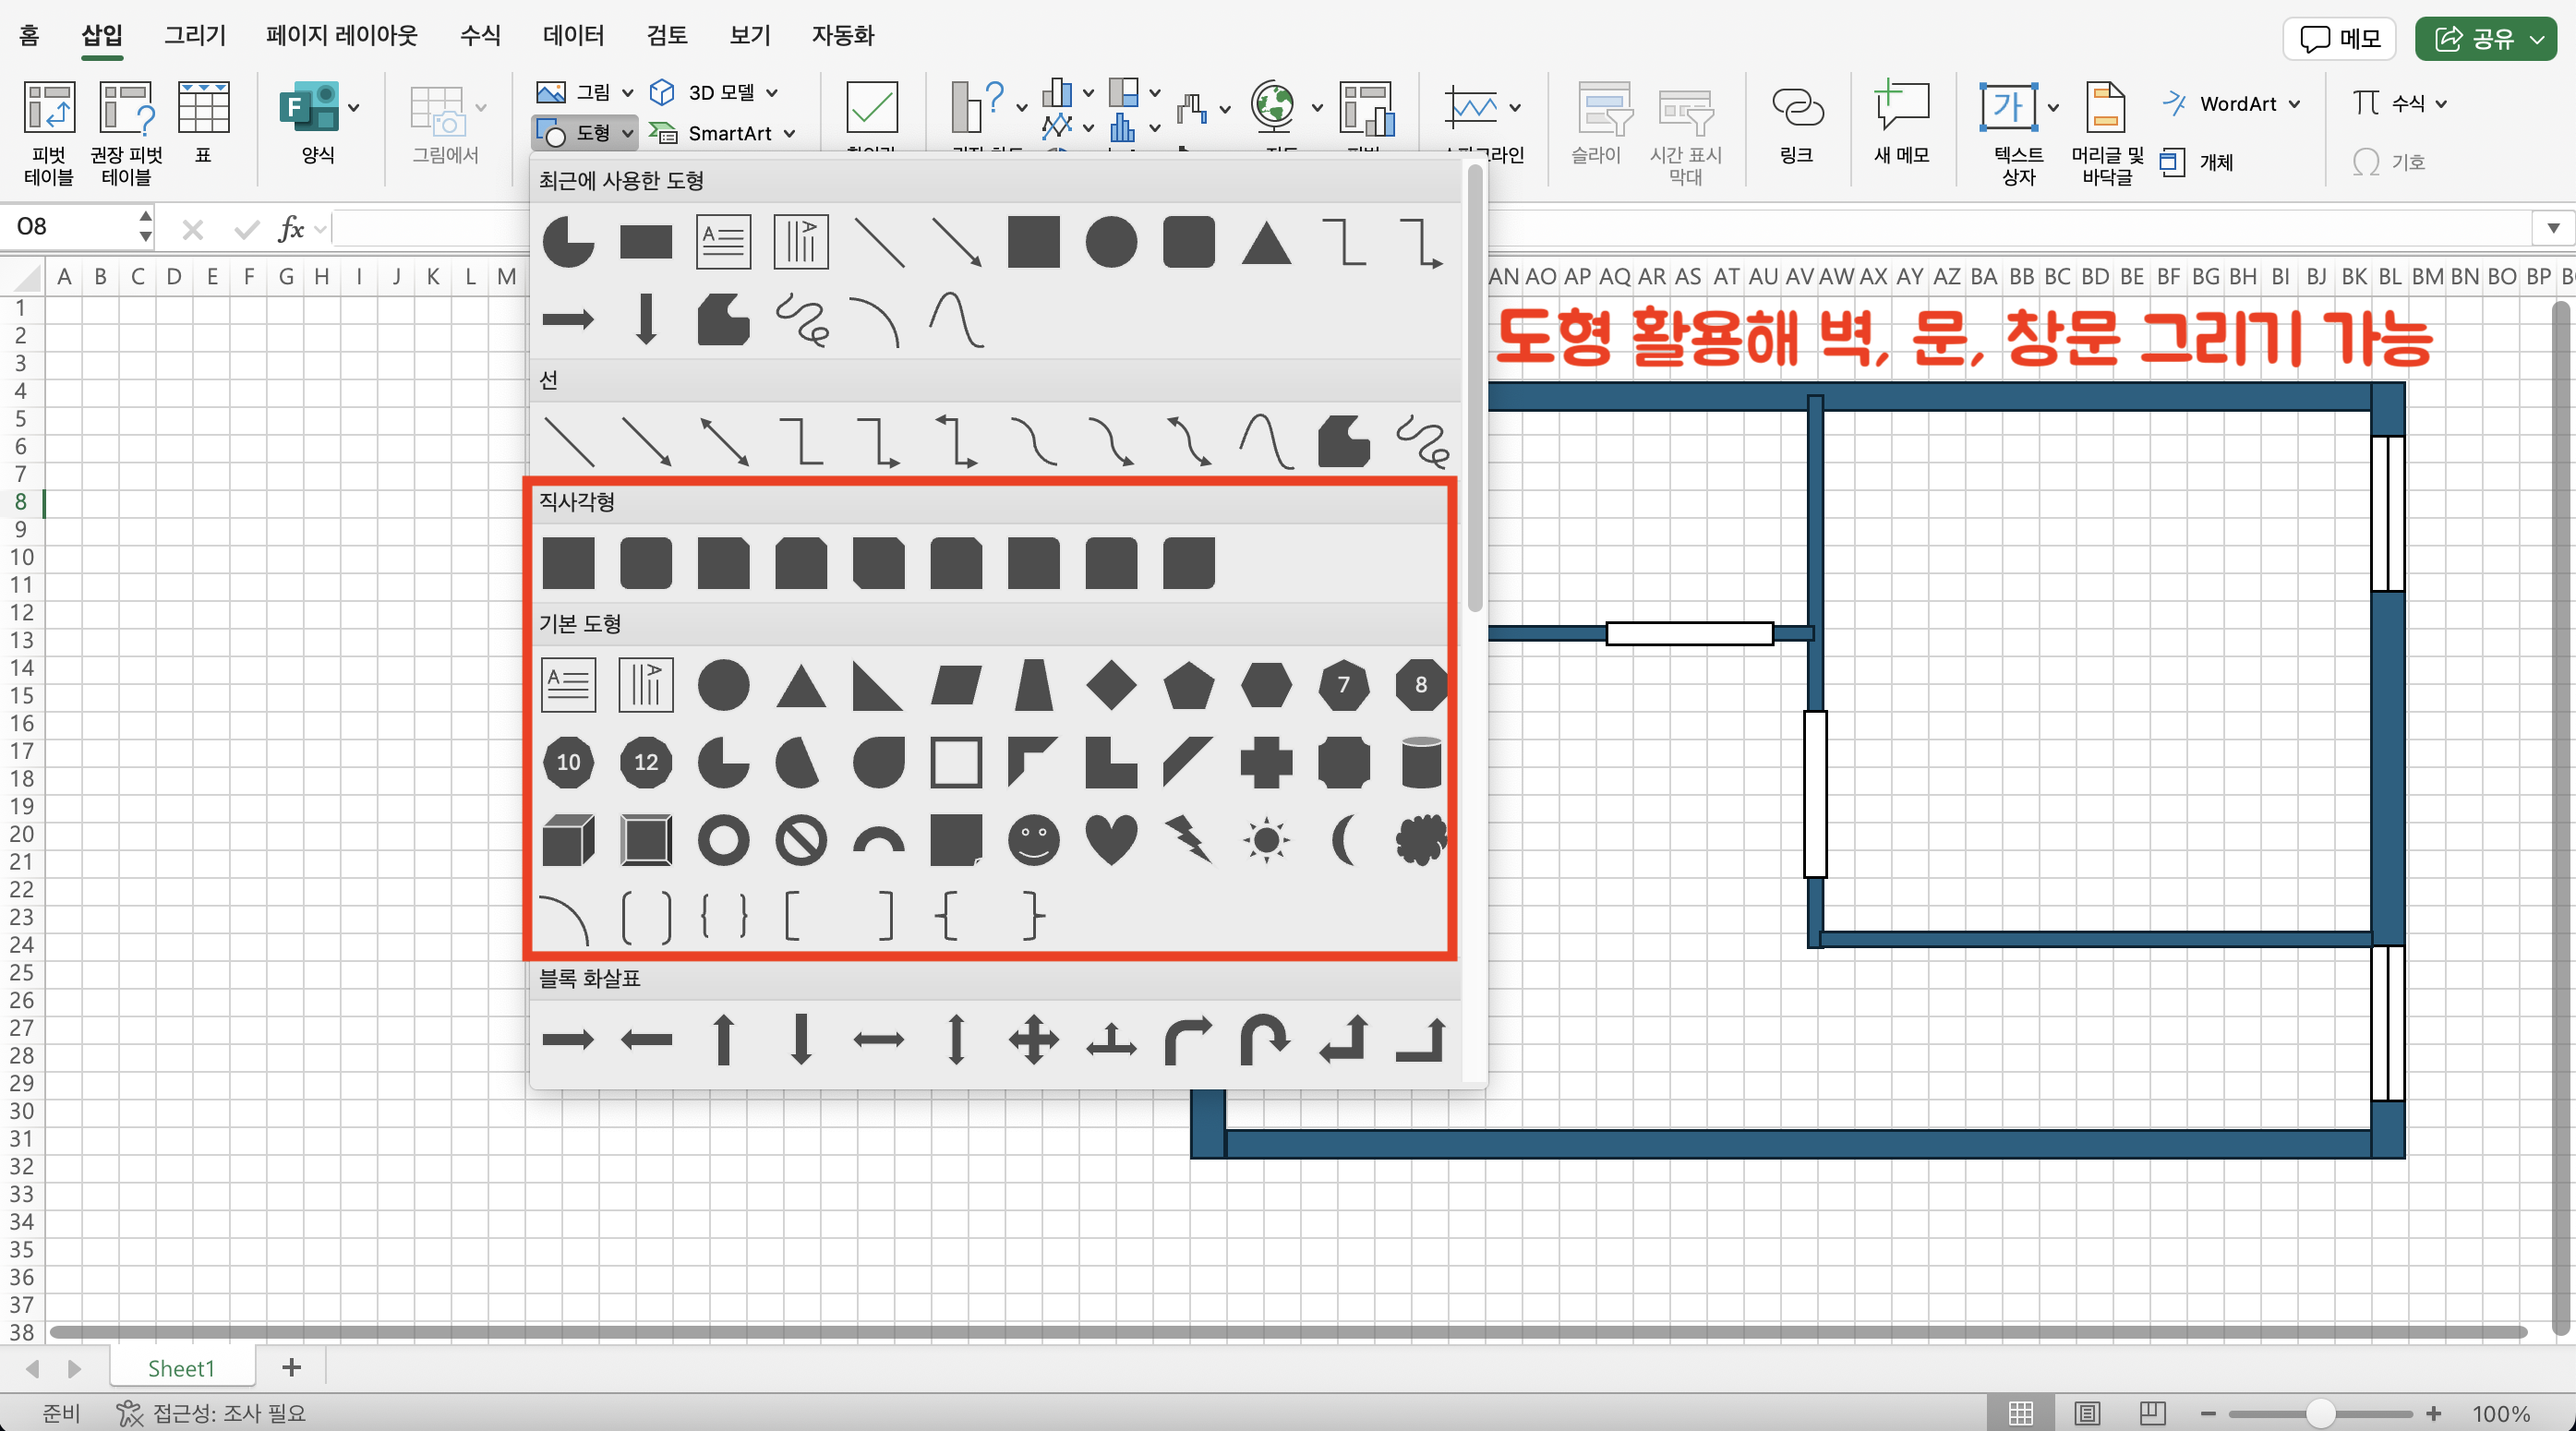
Task: Open 접근성: 조사 필요 accessibility status
Action: [211, 1413]
